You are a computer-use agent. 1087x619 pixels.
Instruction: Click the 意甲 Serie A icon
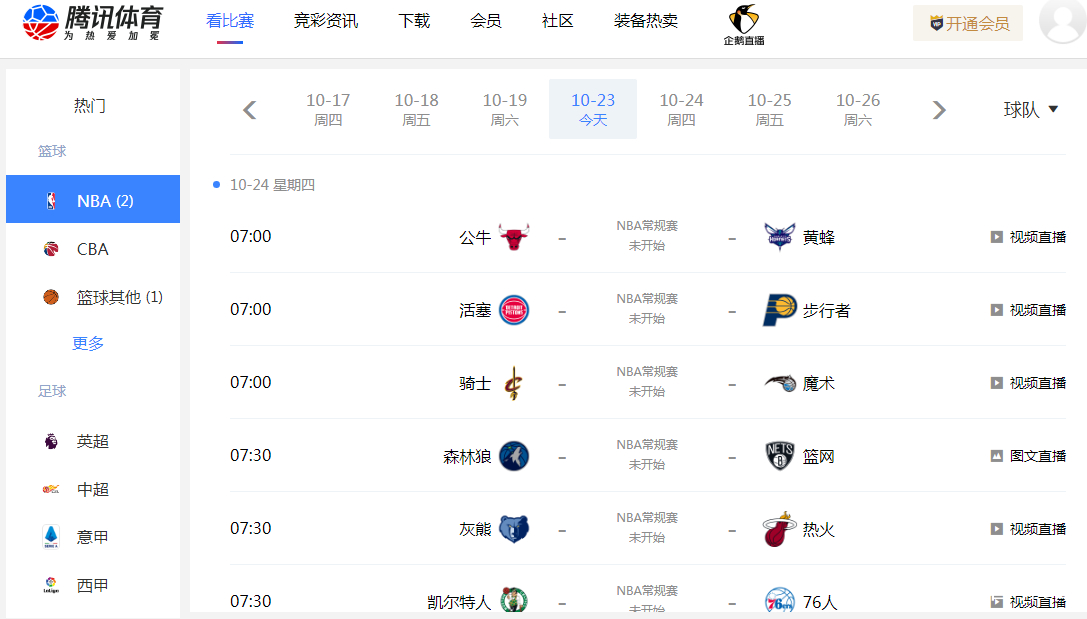point(51,537)
